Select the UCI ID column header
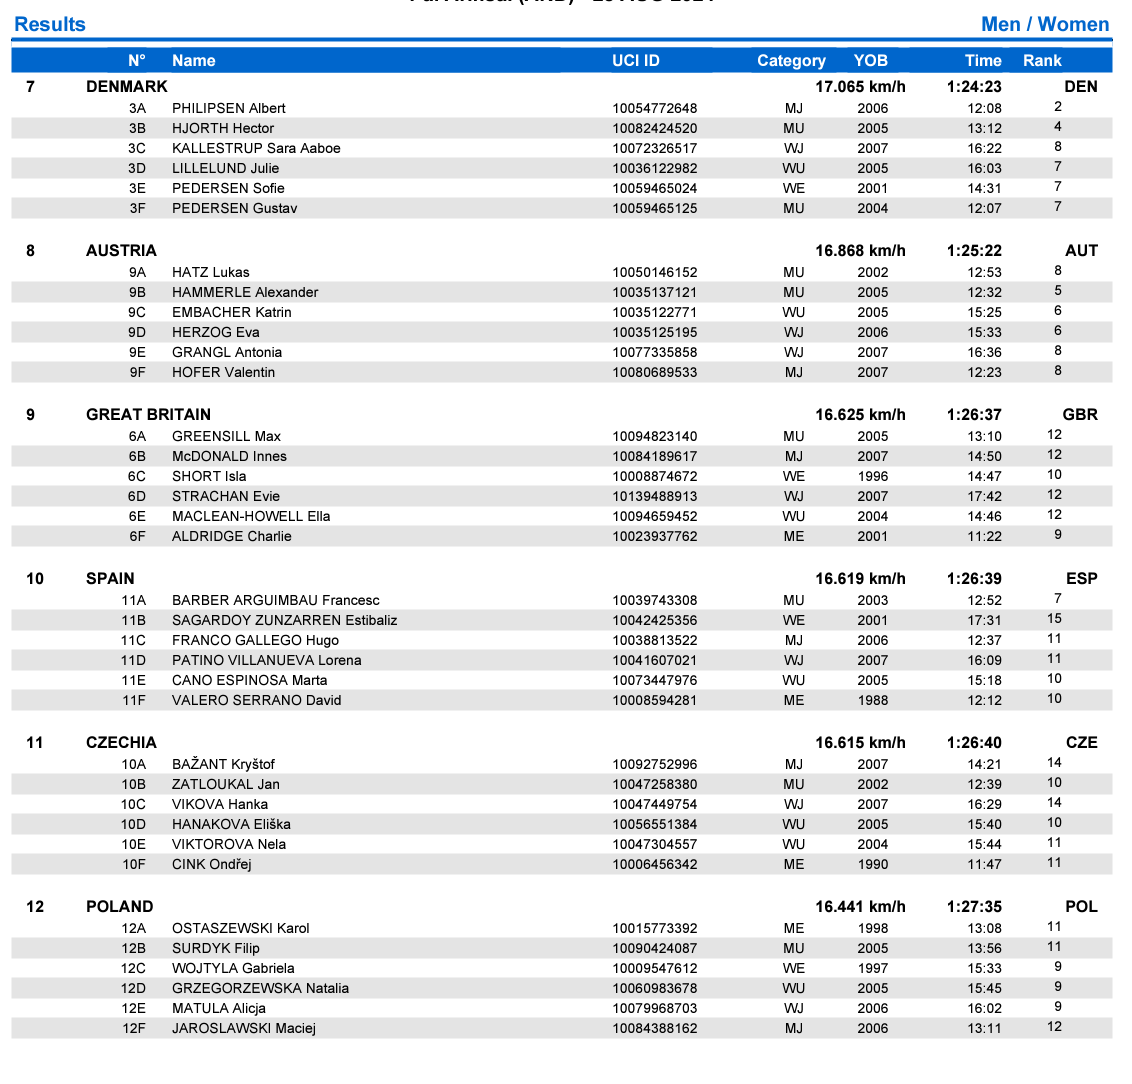The height and width of the screenshot is (1084, 1132). pos(636,61)
